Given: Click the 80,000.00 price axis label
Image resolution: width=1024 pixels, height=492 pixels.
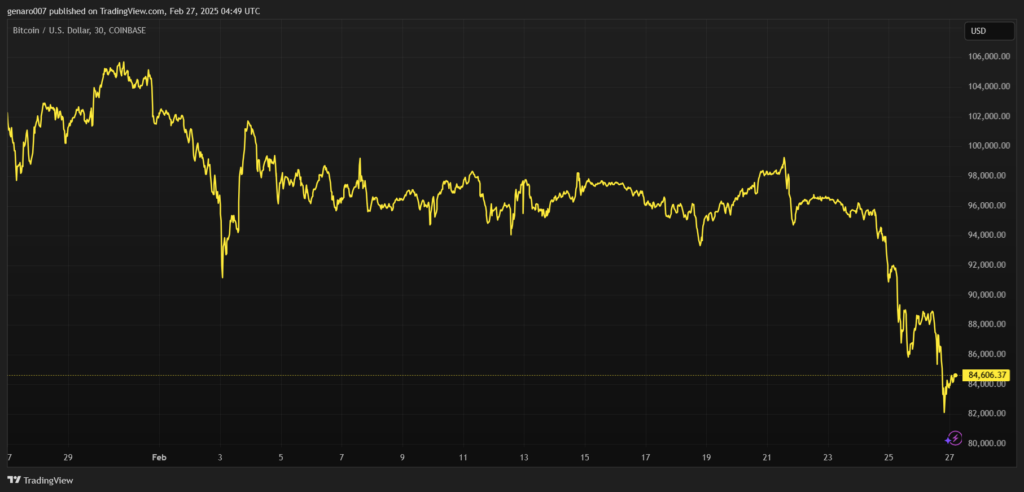Looking at the screenshot, I should point(986,443).
